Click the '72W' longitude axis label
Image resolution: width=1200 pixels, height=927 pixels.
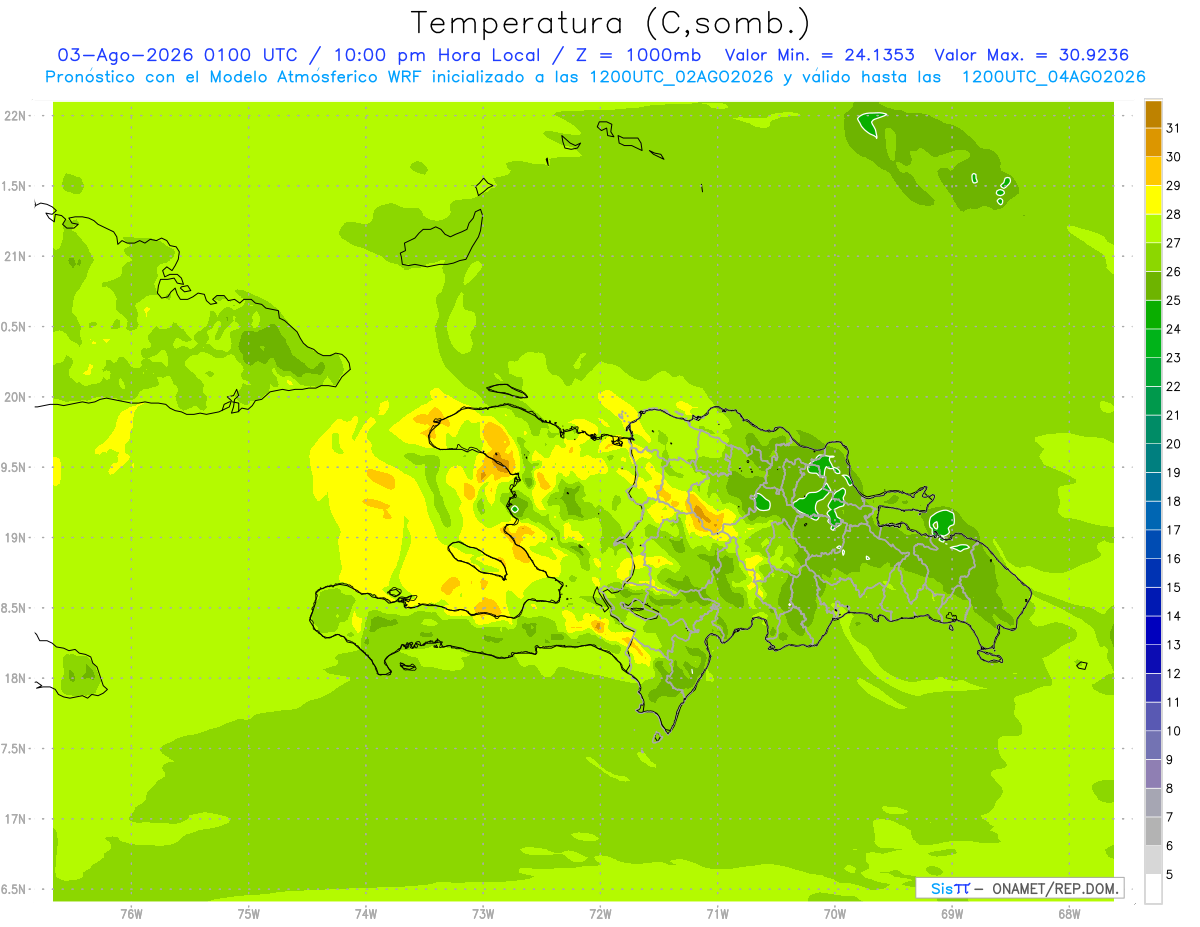tap(600, 913)
